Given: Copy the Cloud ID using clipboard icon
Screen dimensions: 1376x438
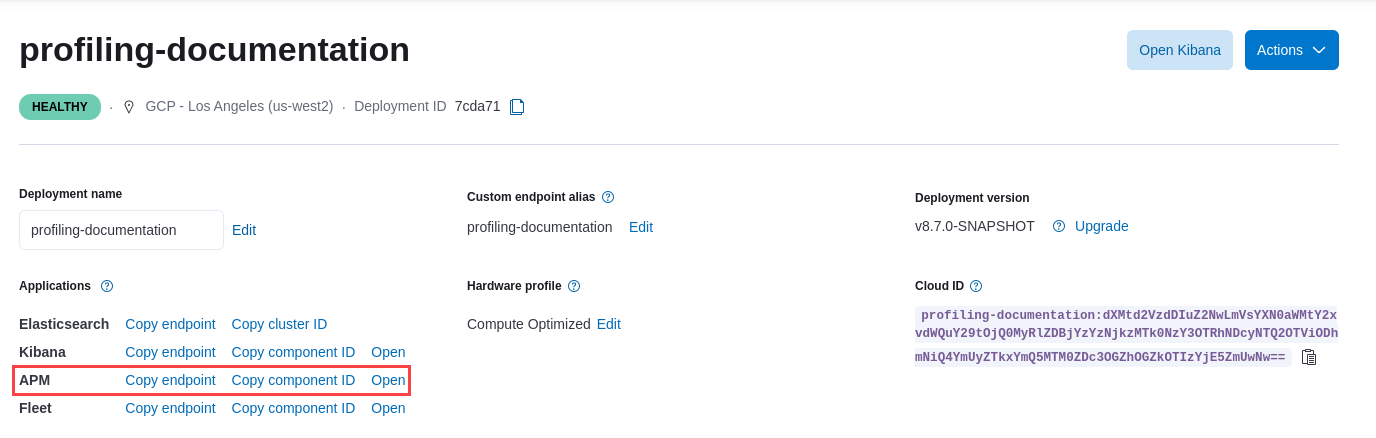Looking at the screenshot, I should [x=1309, y=357].
